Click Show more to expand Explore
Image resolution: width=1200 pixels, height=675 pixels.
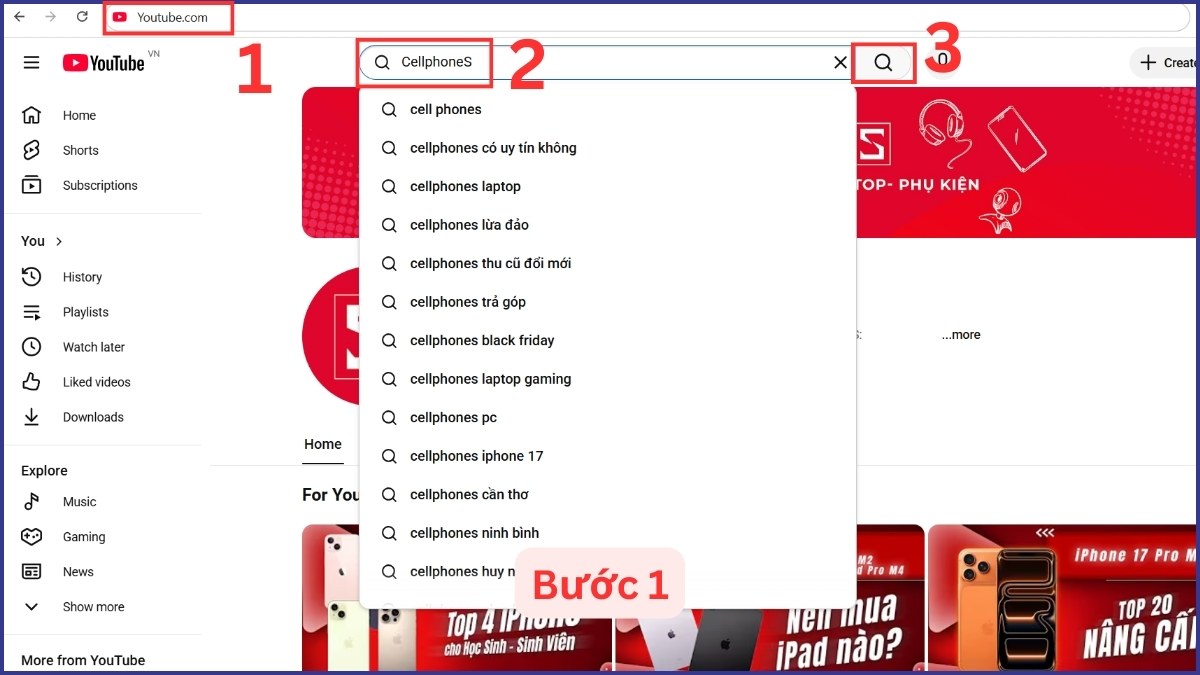click(x=91, y=607)
